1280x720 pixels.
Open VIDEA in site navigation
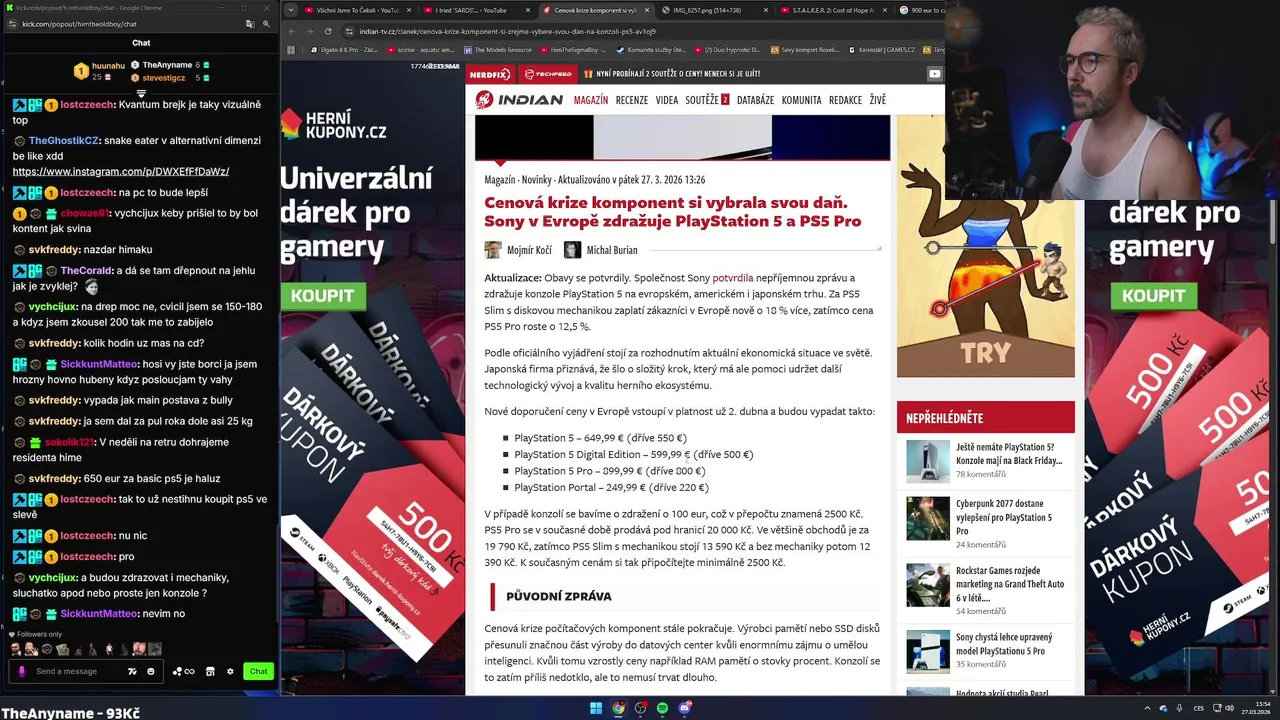[x=667, y=100]
